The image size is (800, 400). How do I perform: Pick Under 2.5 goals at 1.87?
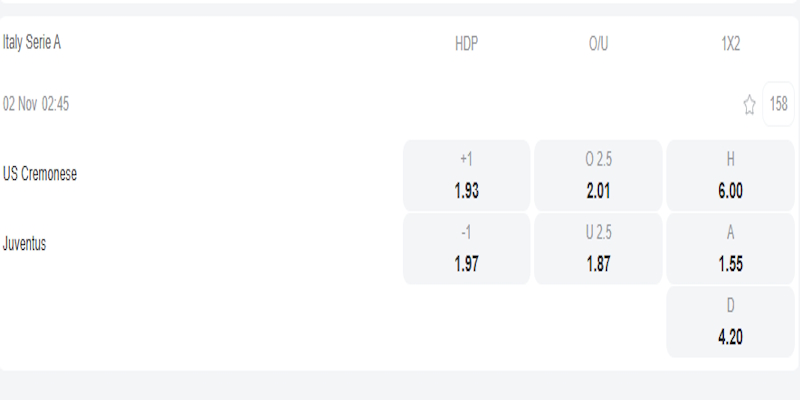(x=598, y=248)
